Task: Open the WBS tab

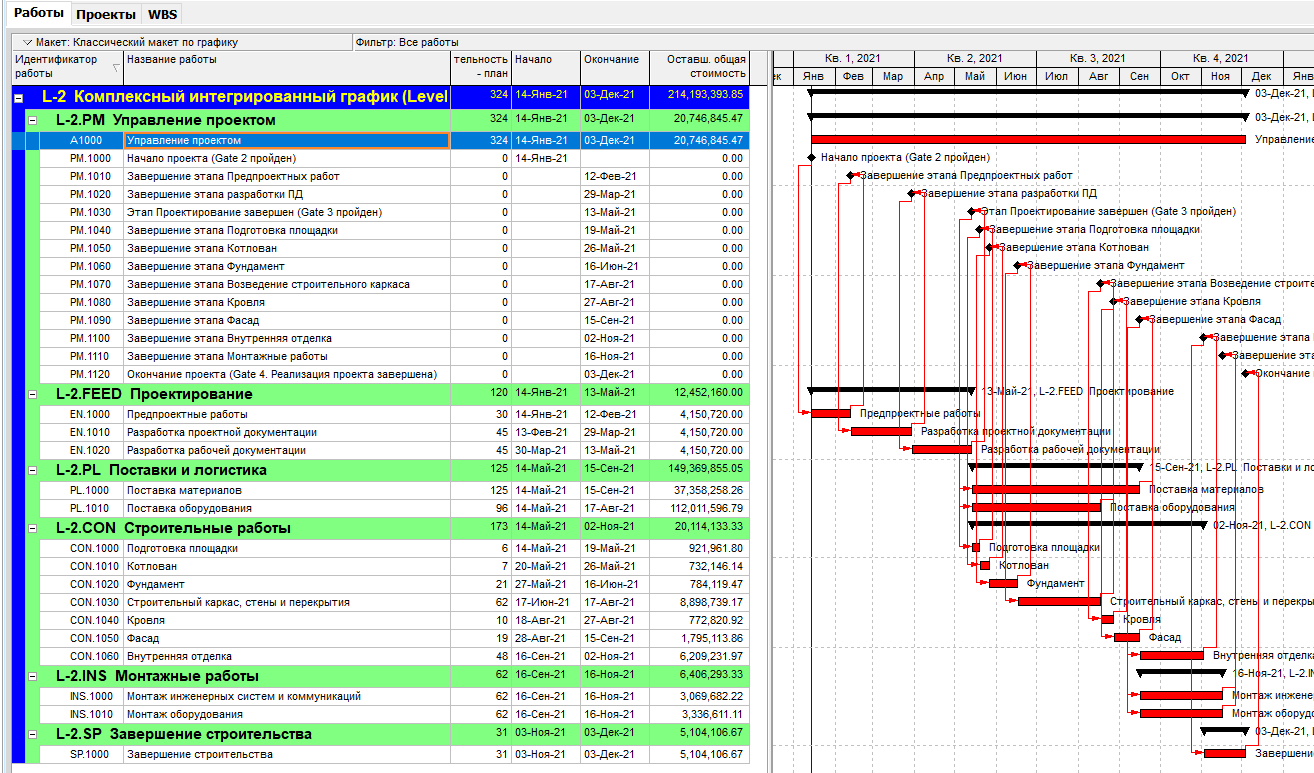Action: (162, 14)
